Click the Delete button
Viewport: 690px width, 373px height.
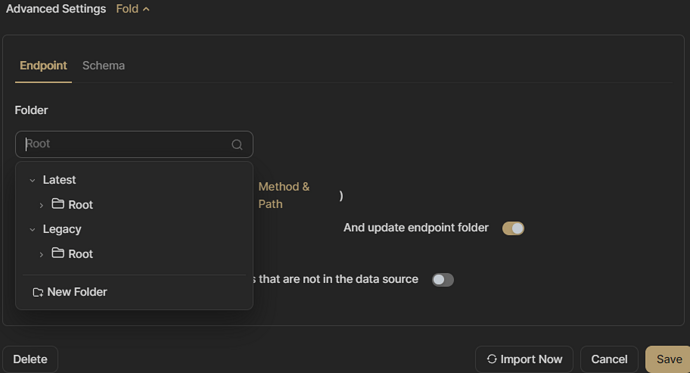(x=30, y=359)
